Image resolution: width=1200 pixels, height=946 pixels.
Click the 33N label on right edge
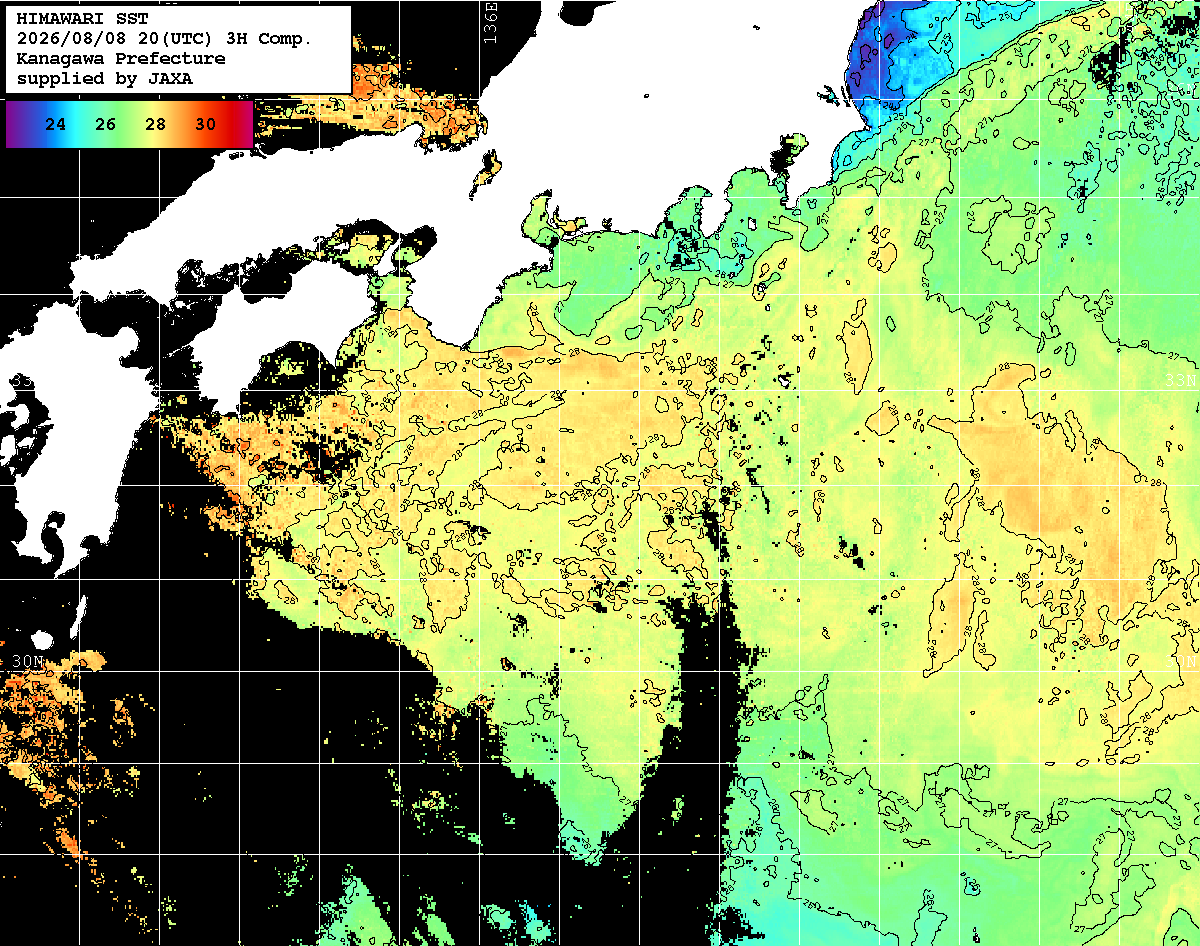(x=1181, y=381)
